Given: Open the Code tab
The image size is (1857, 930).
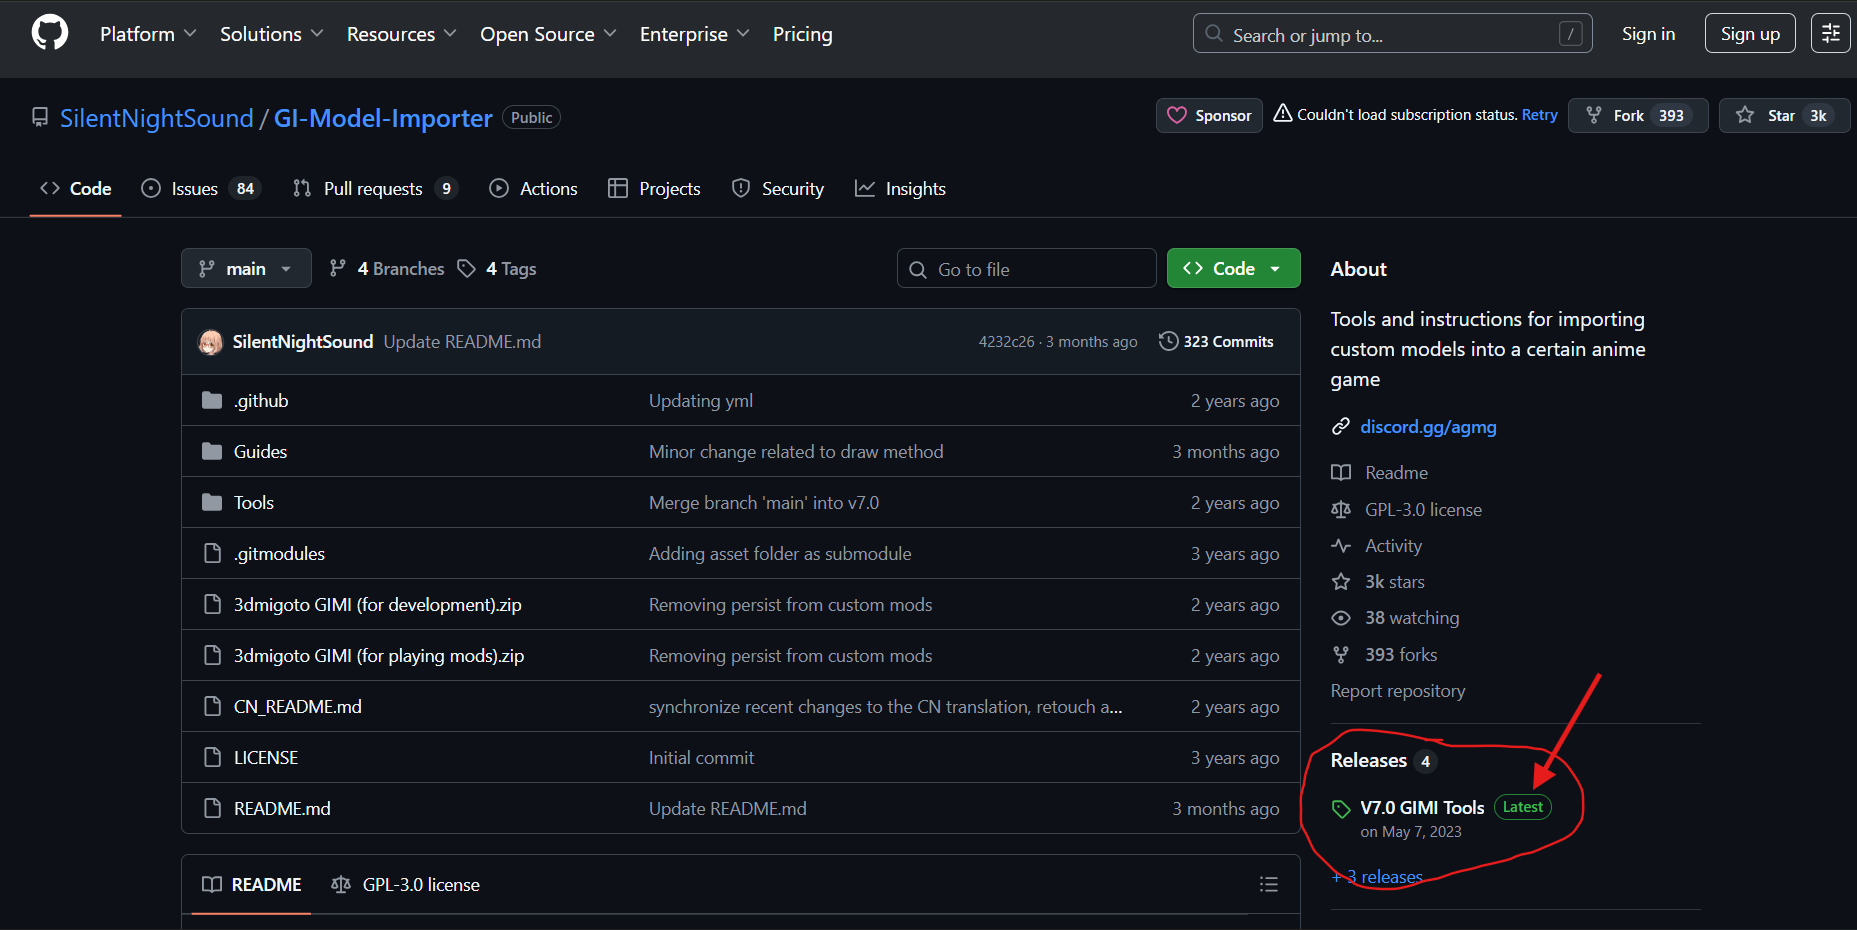Looking at the screenshot, I should [76, 188].
